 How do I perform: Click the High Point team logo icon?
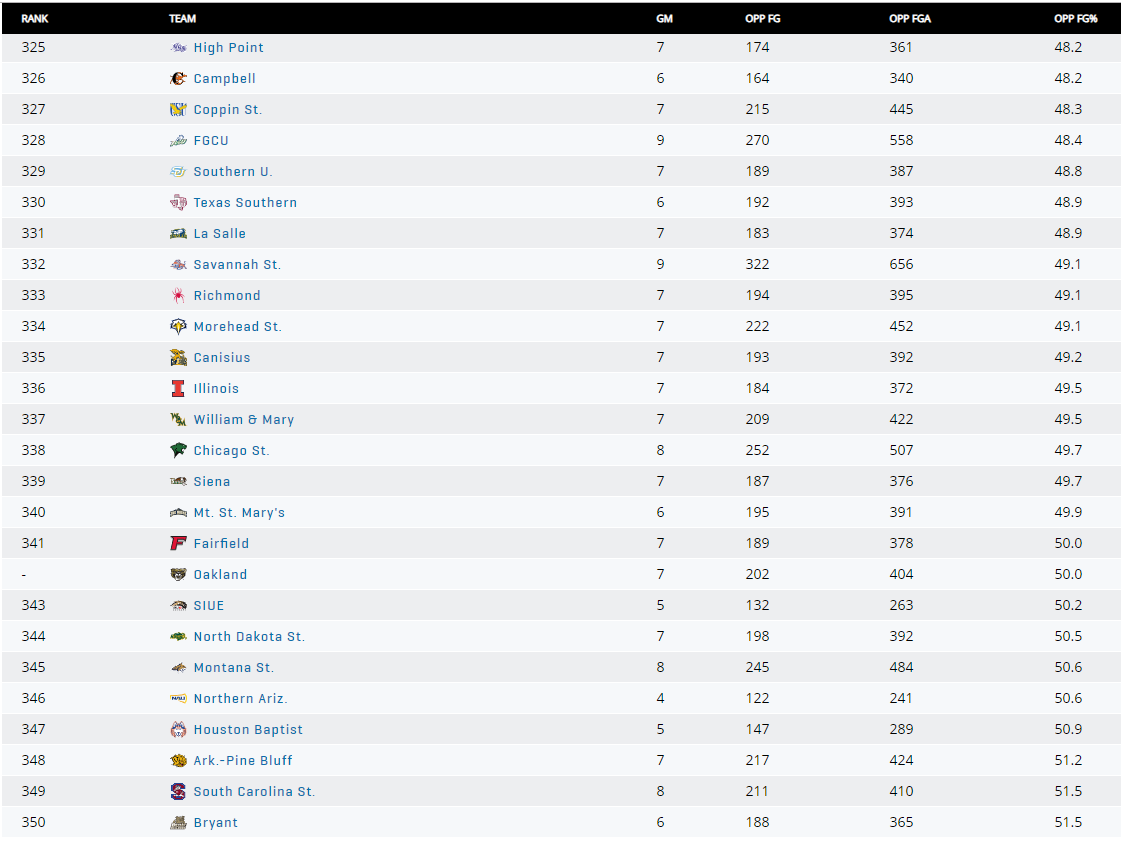[178, 48]
